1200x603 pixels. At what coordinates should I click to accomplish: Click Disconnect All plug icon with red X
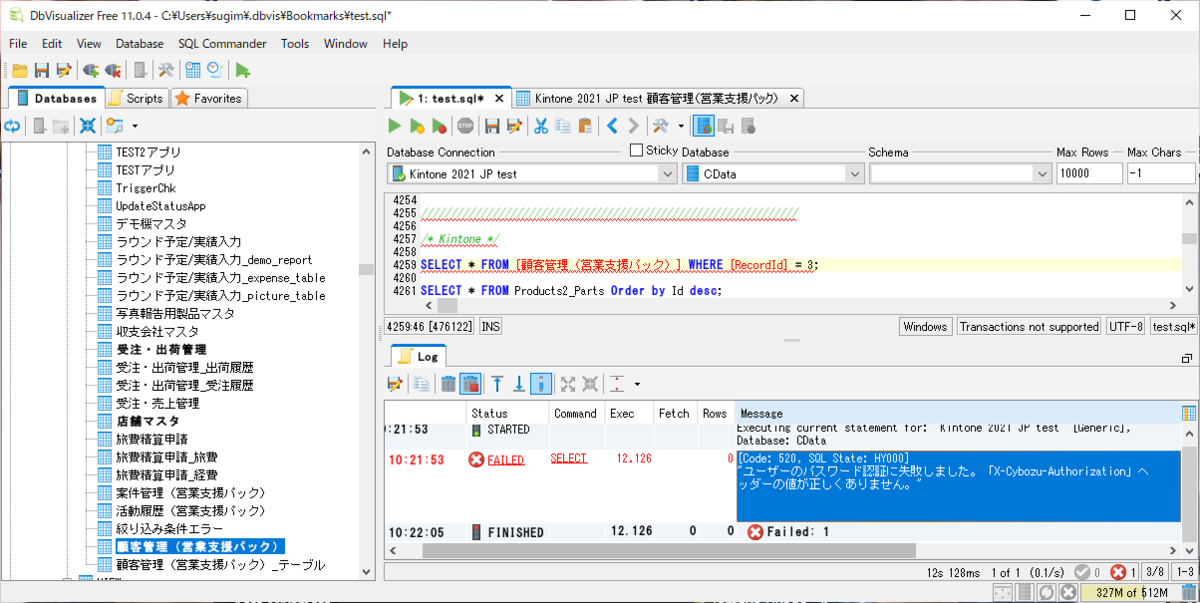(x=113, y=70)
